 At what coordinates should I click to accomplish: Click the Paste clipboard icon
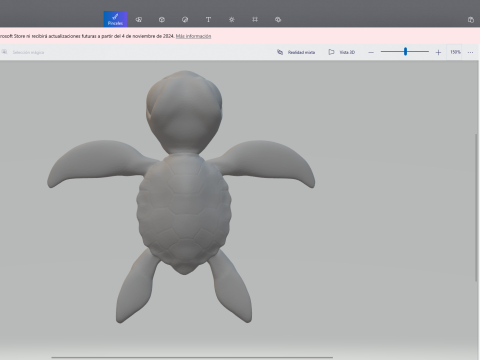471,20
